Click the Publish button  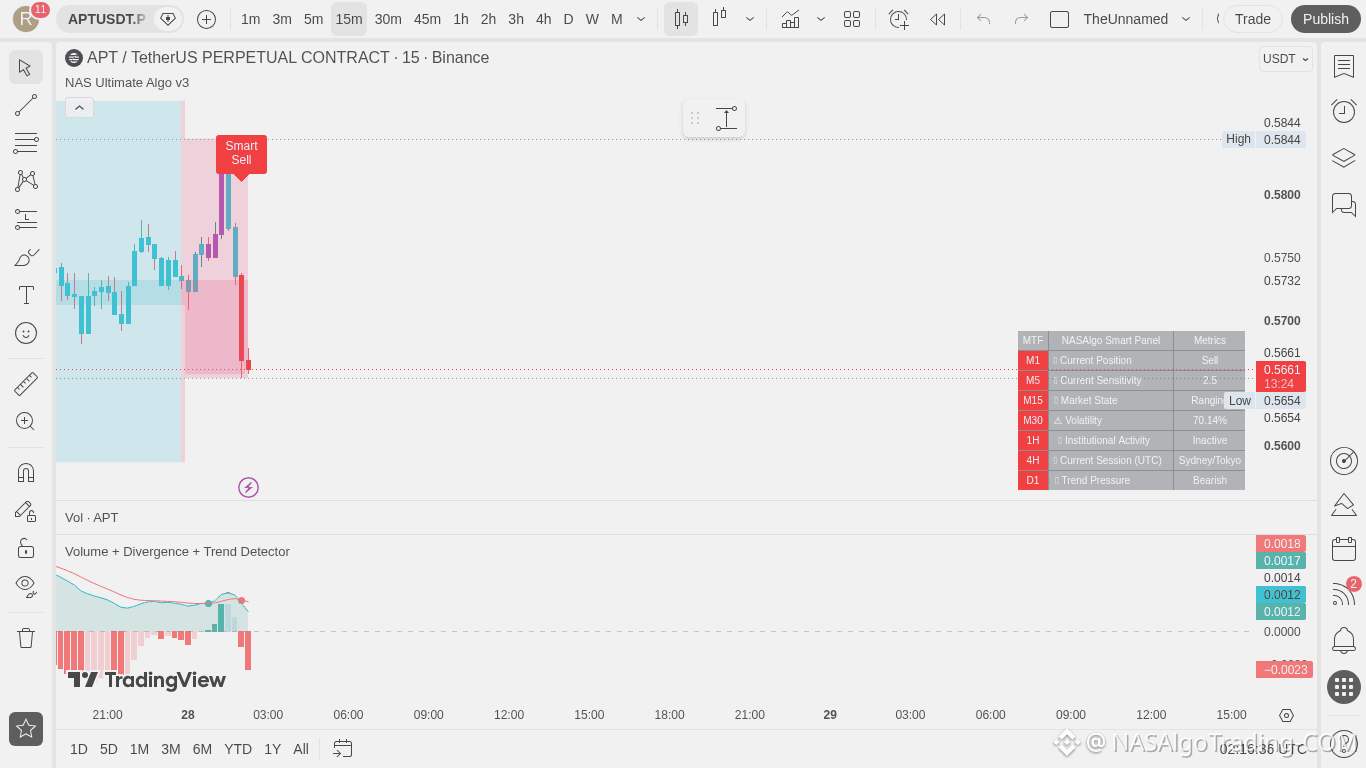tap(1326, 19)
